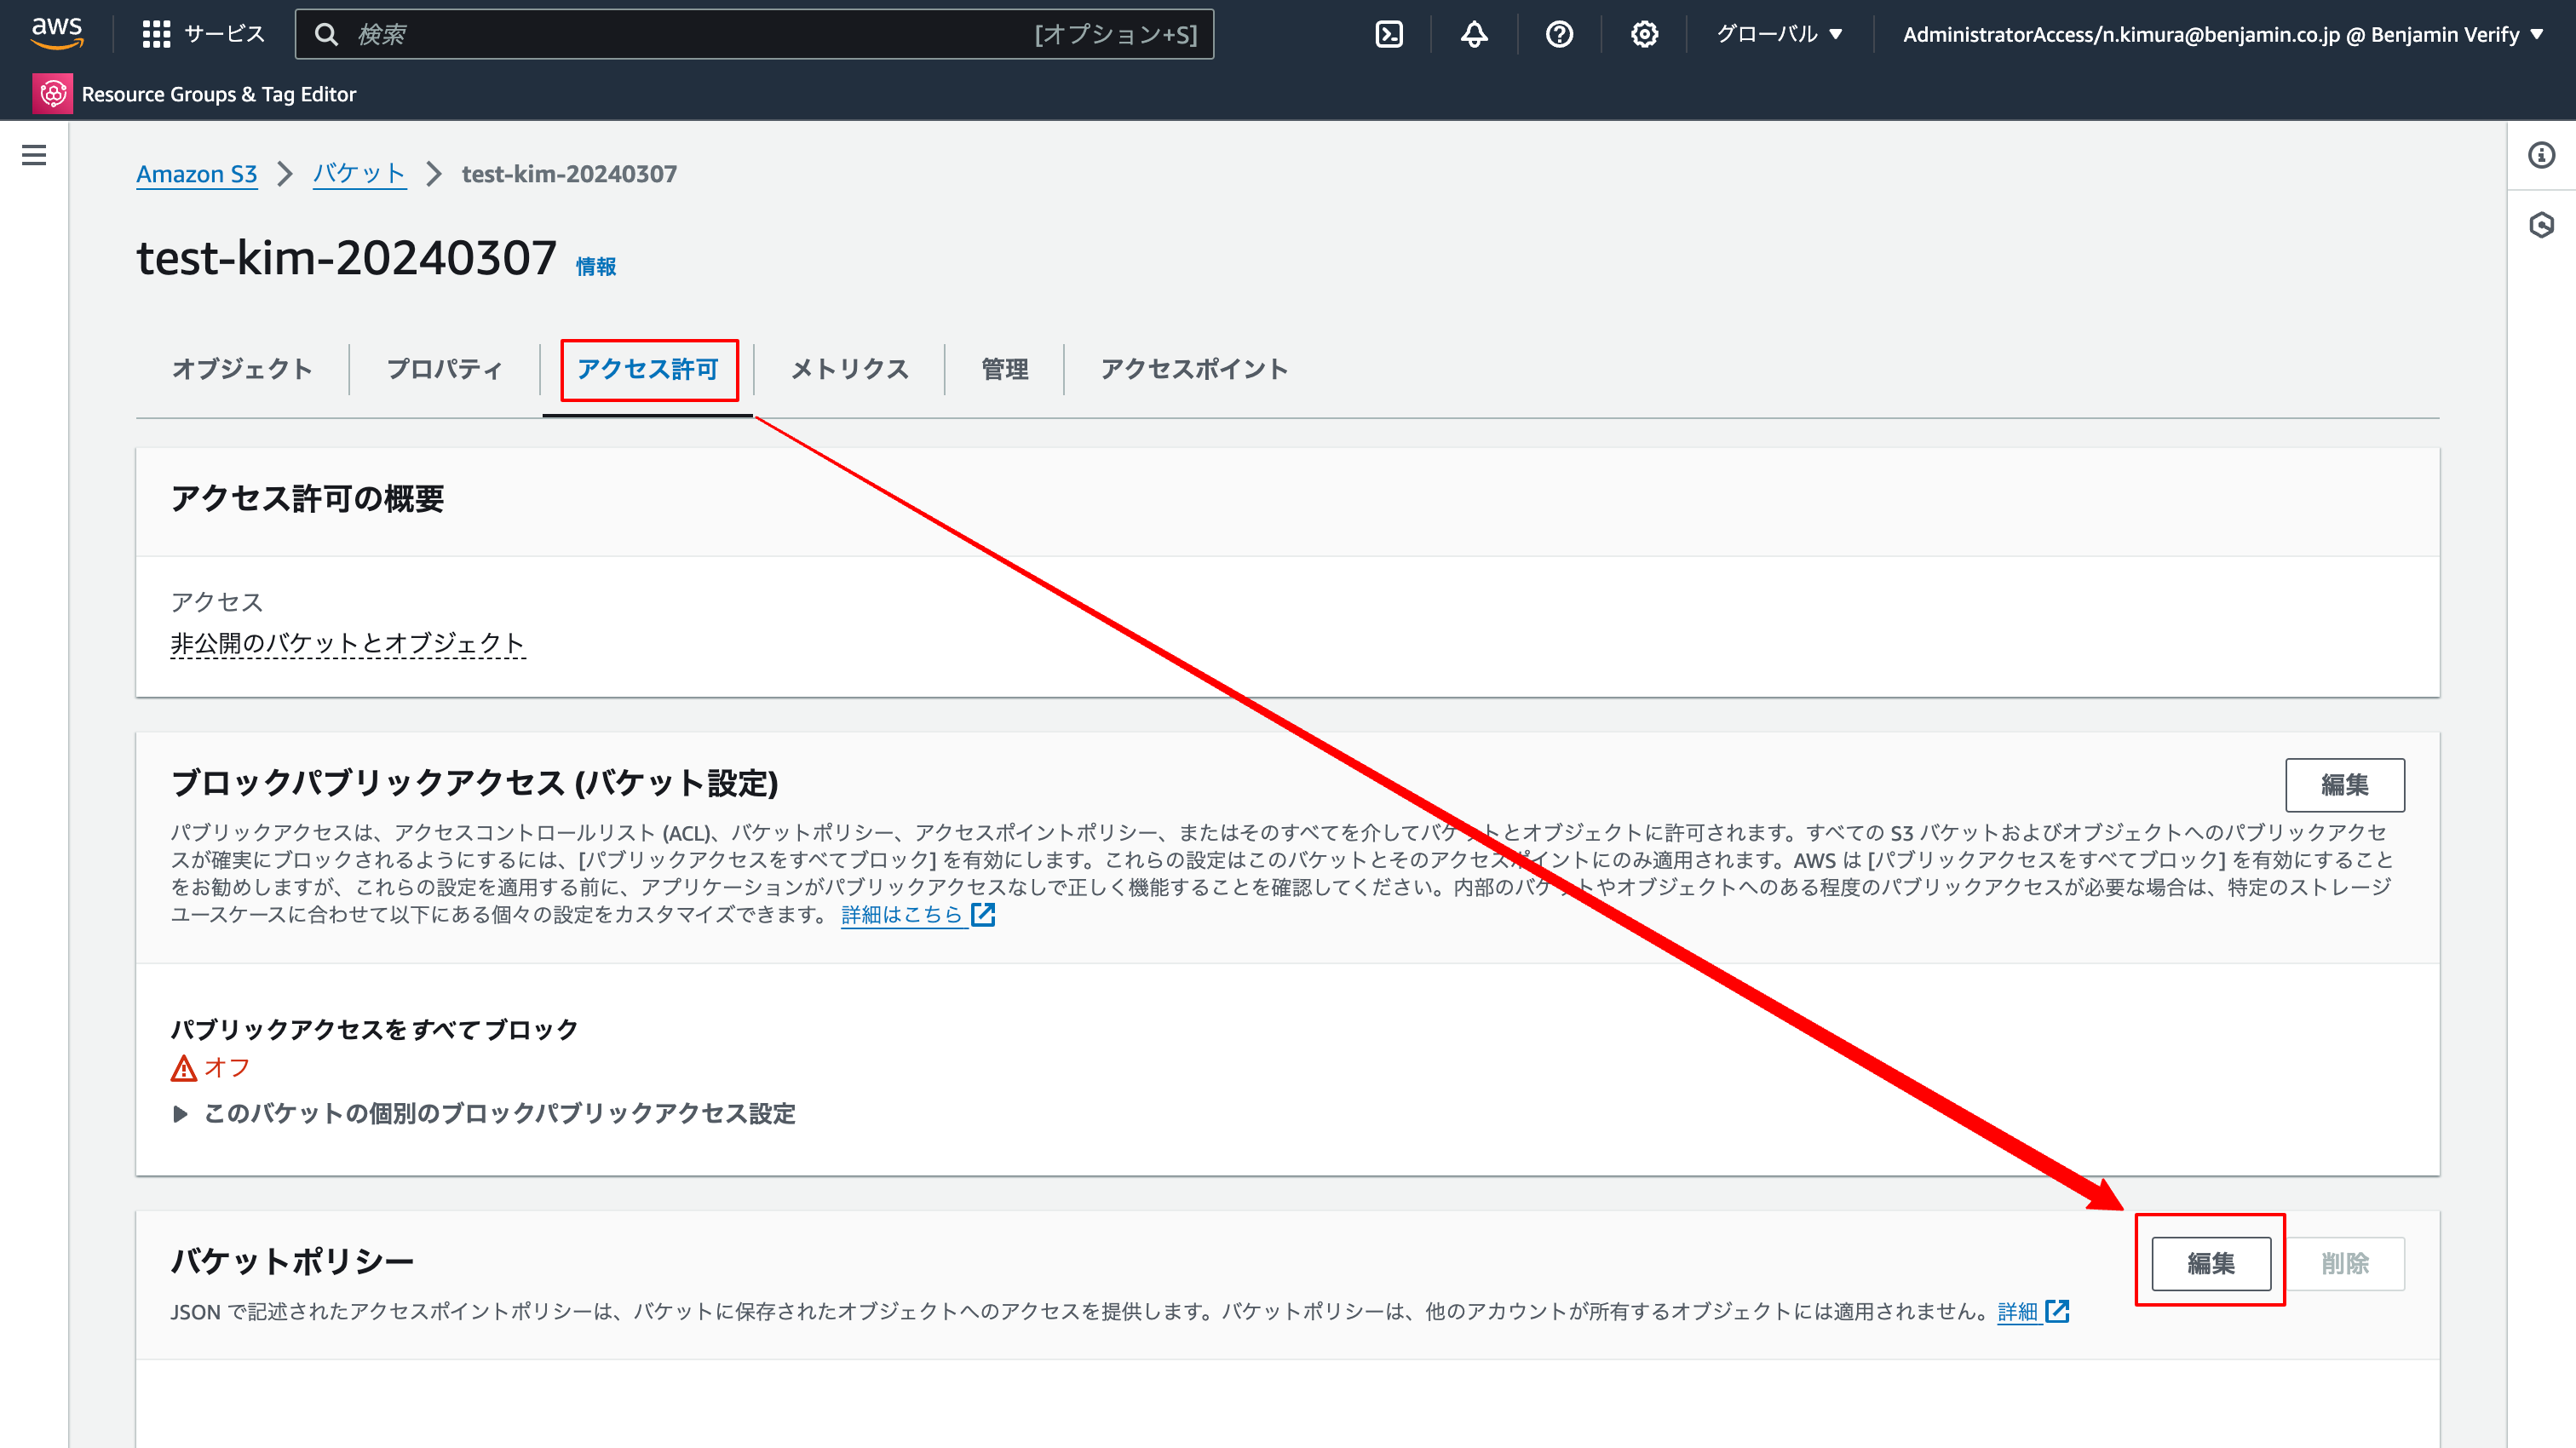Open the hexagon tools icon on right edge
This screenshot has height=1448, width=2576.
[x=2541, y=225]
